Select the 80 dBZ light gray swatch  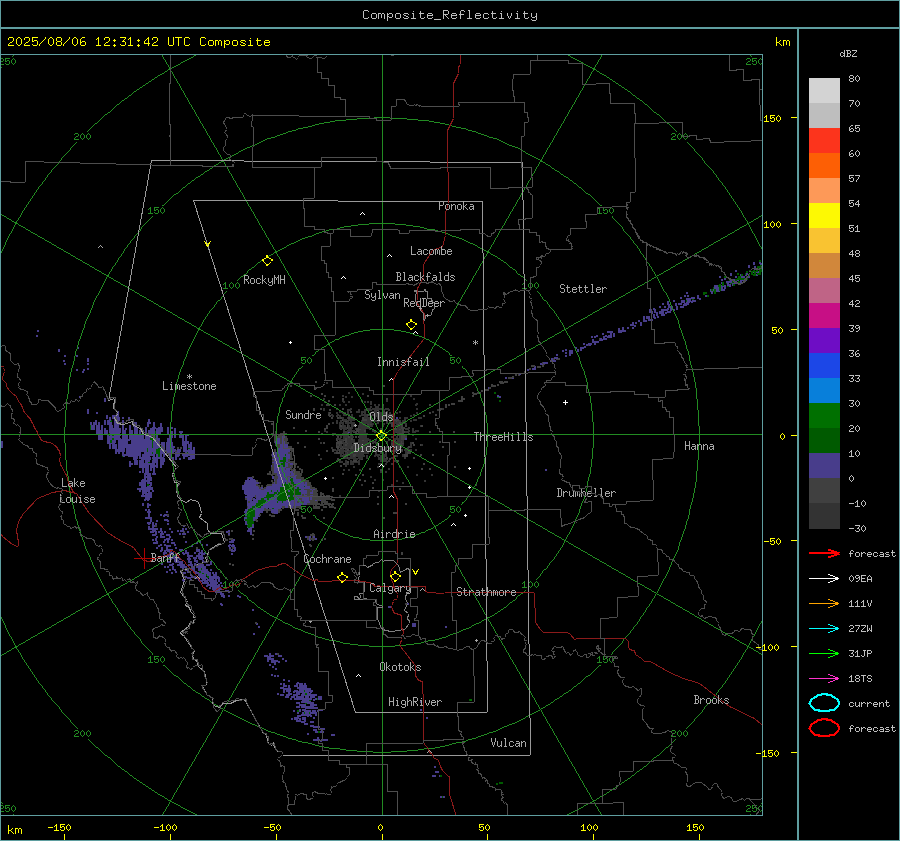[824, 91]
